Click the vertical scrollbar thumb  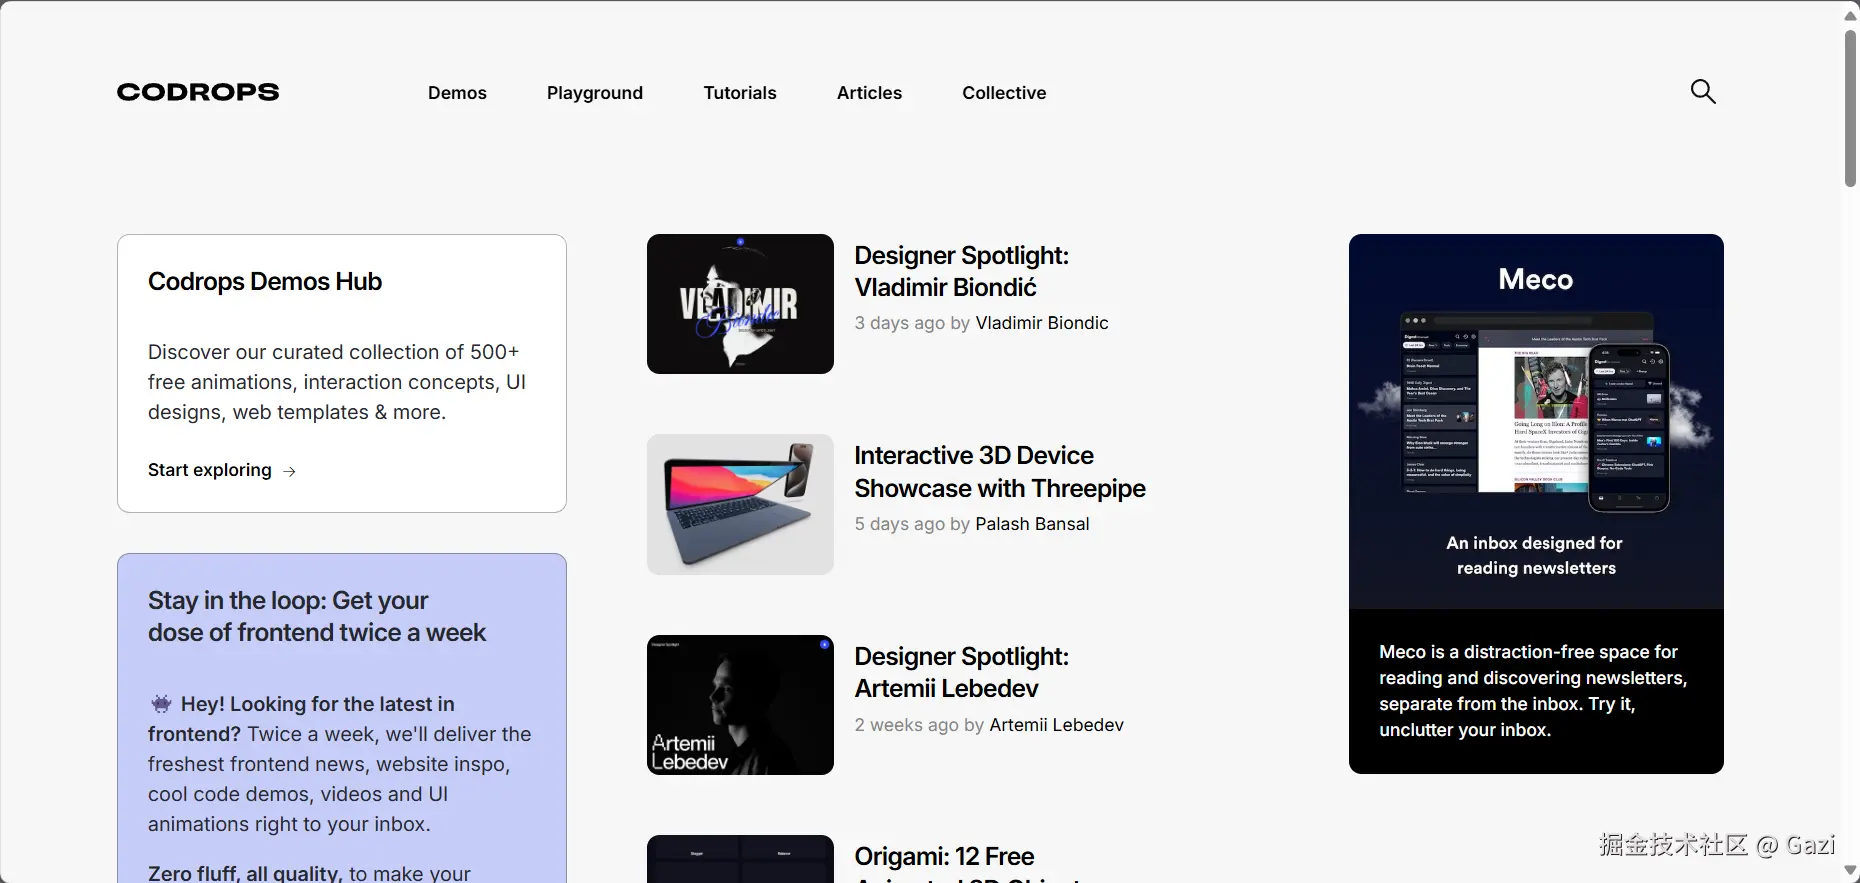coord(1850,108)
